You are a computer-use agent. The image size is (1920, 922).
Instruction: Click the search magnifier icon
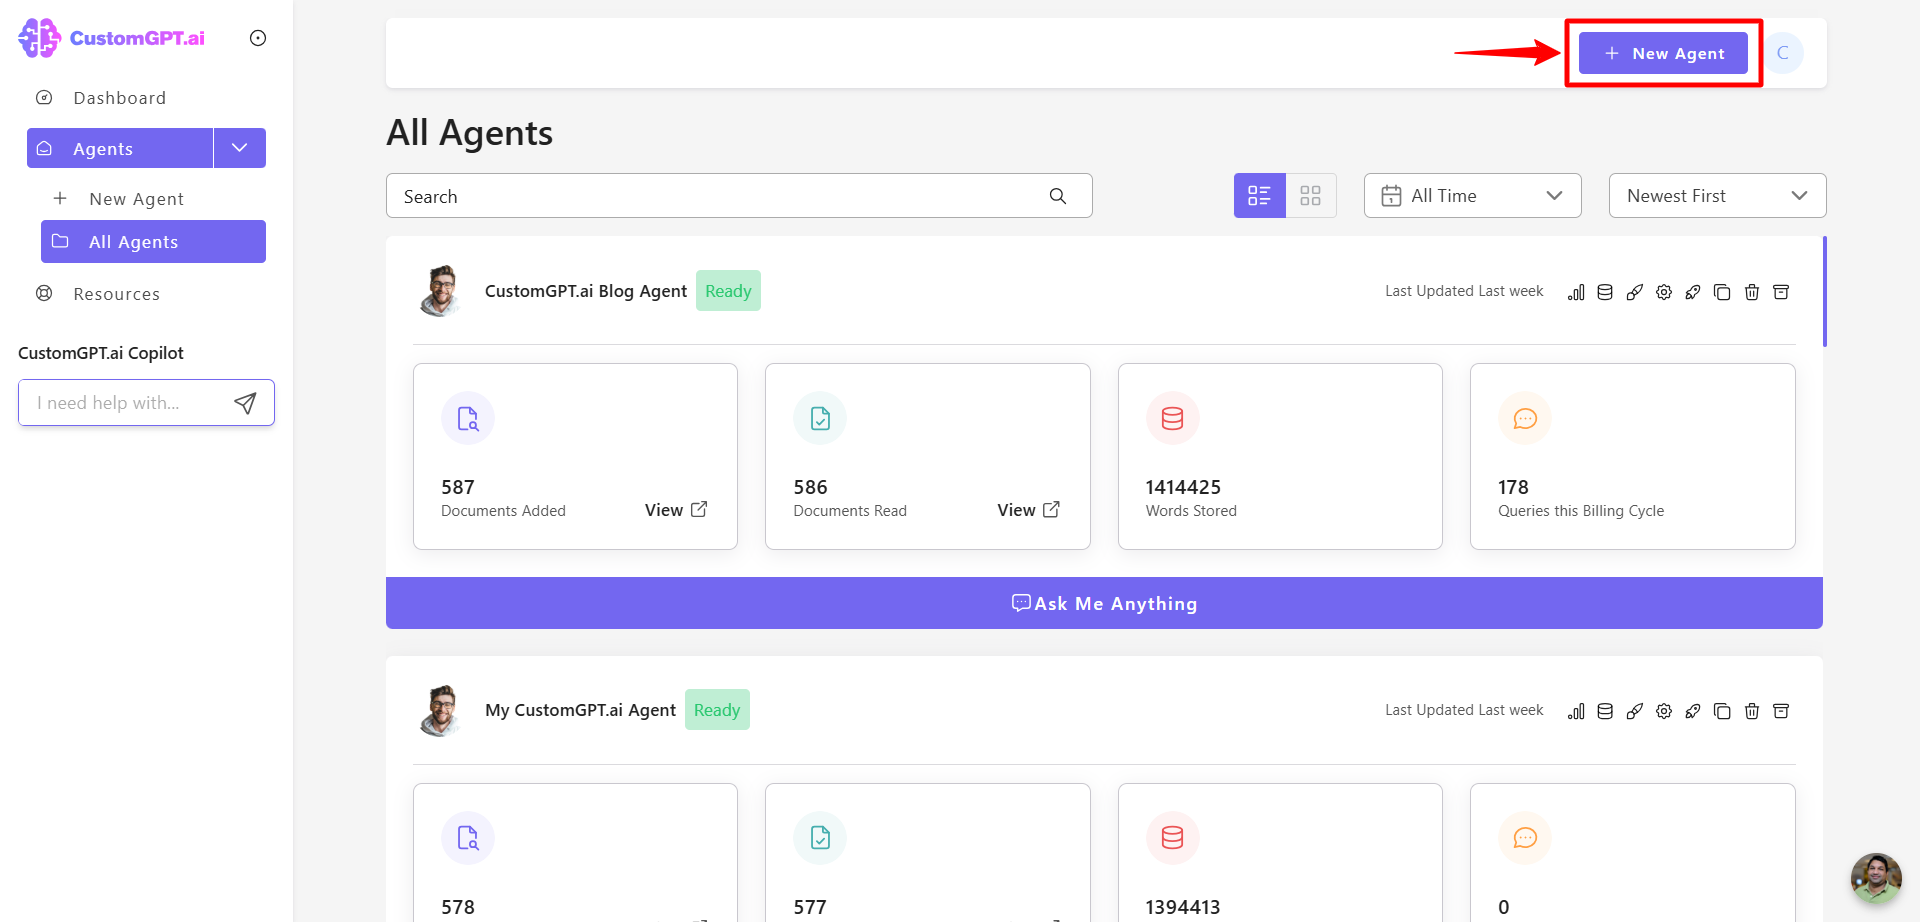[1058, 196]
